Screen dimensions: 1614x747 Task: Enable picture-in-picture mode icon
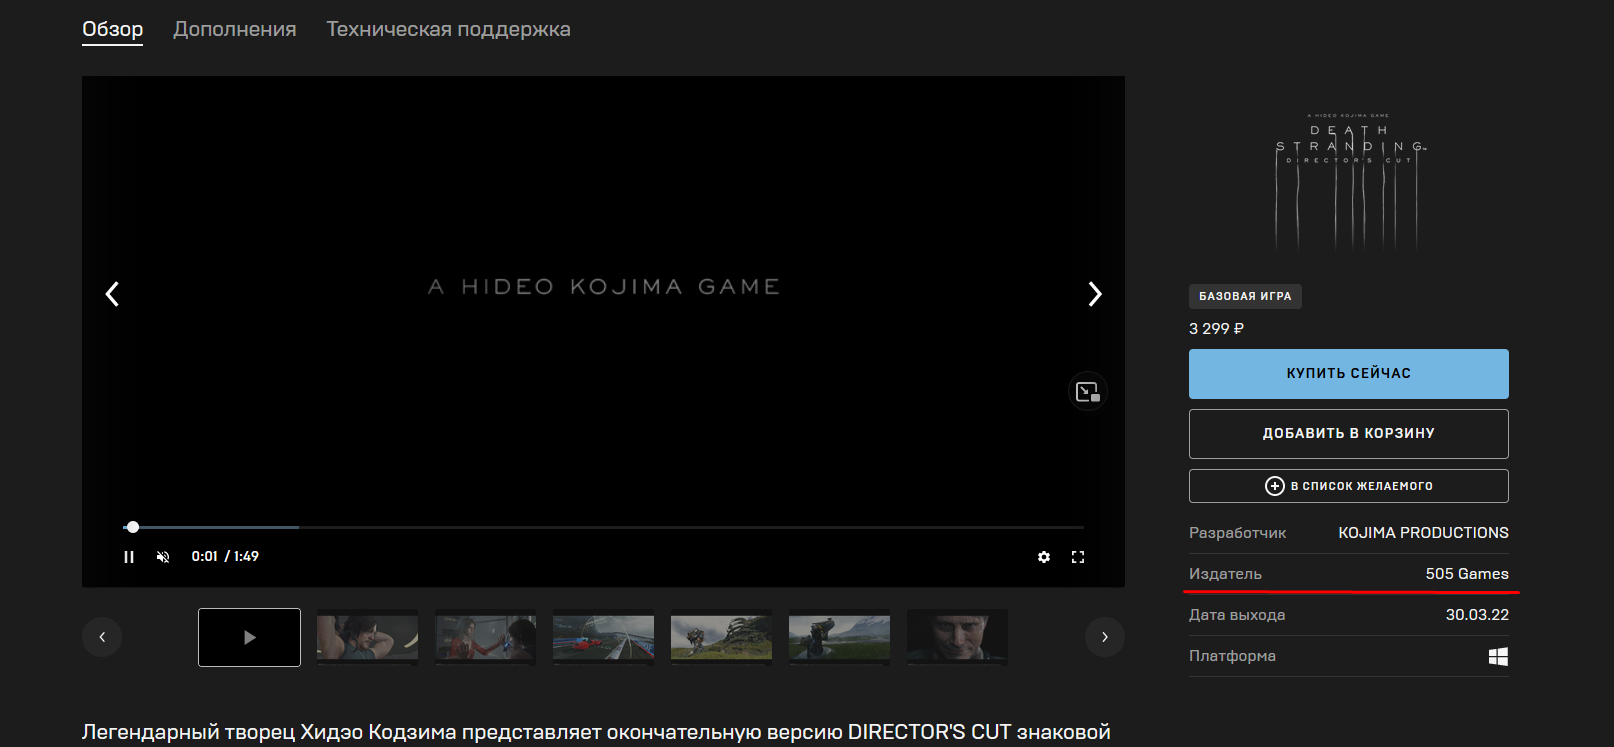1087,392
